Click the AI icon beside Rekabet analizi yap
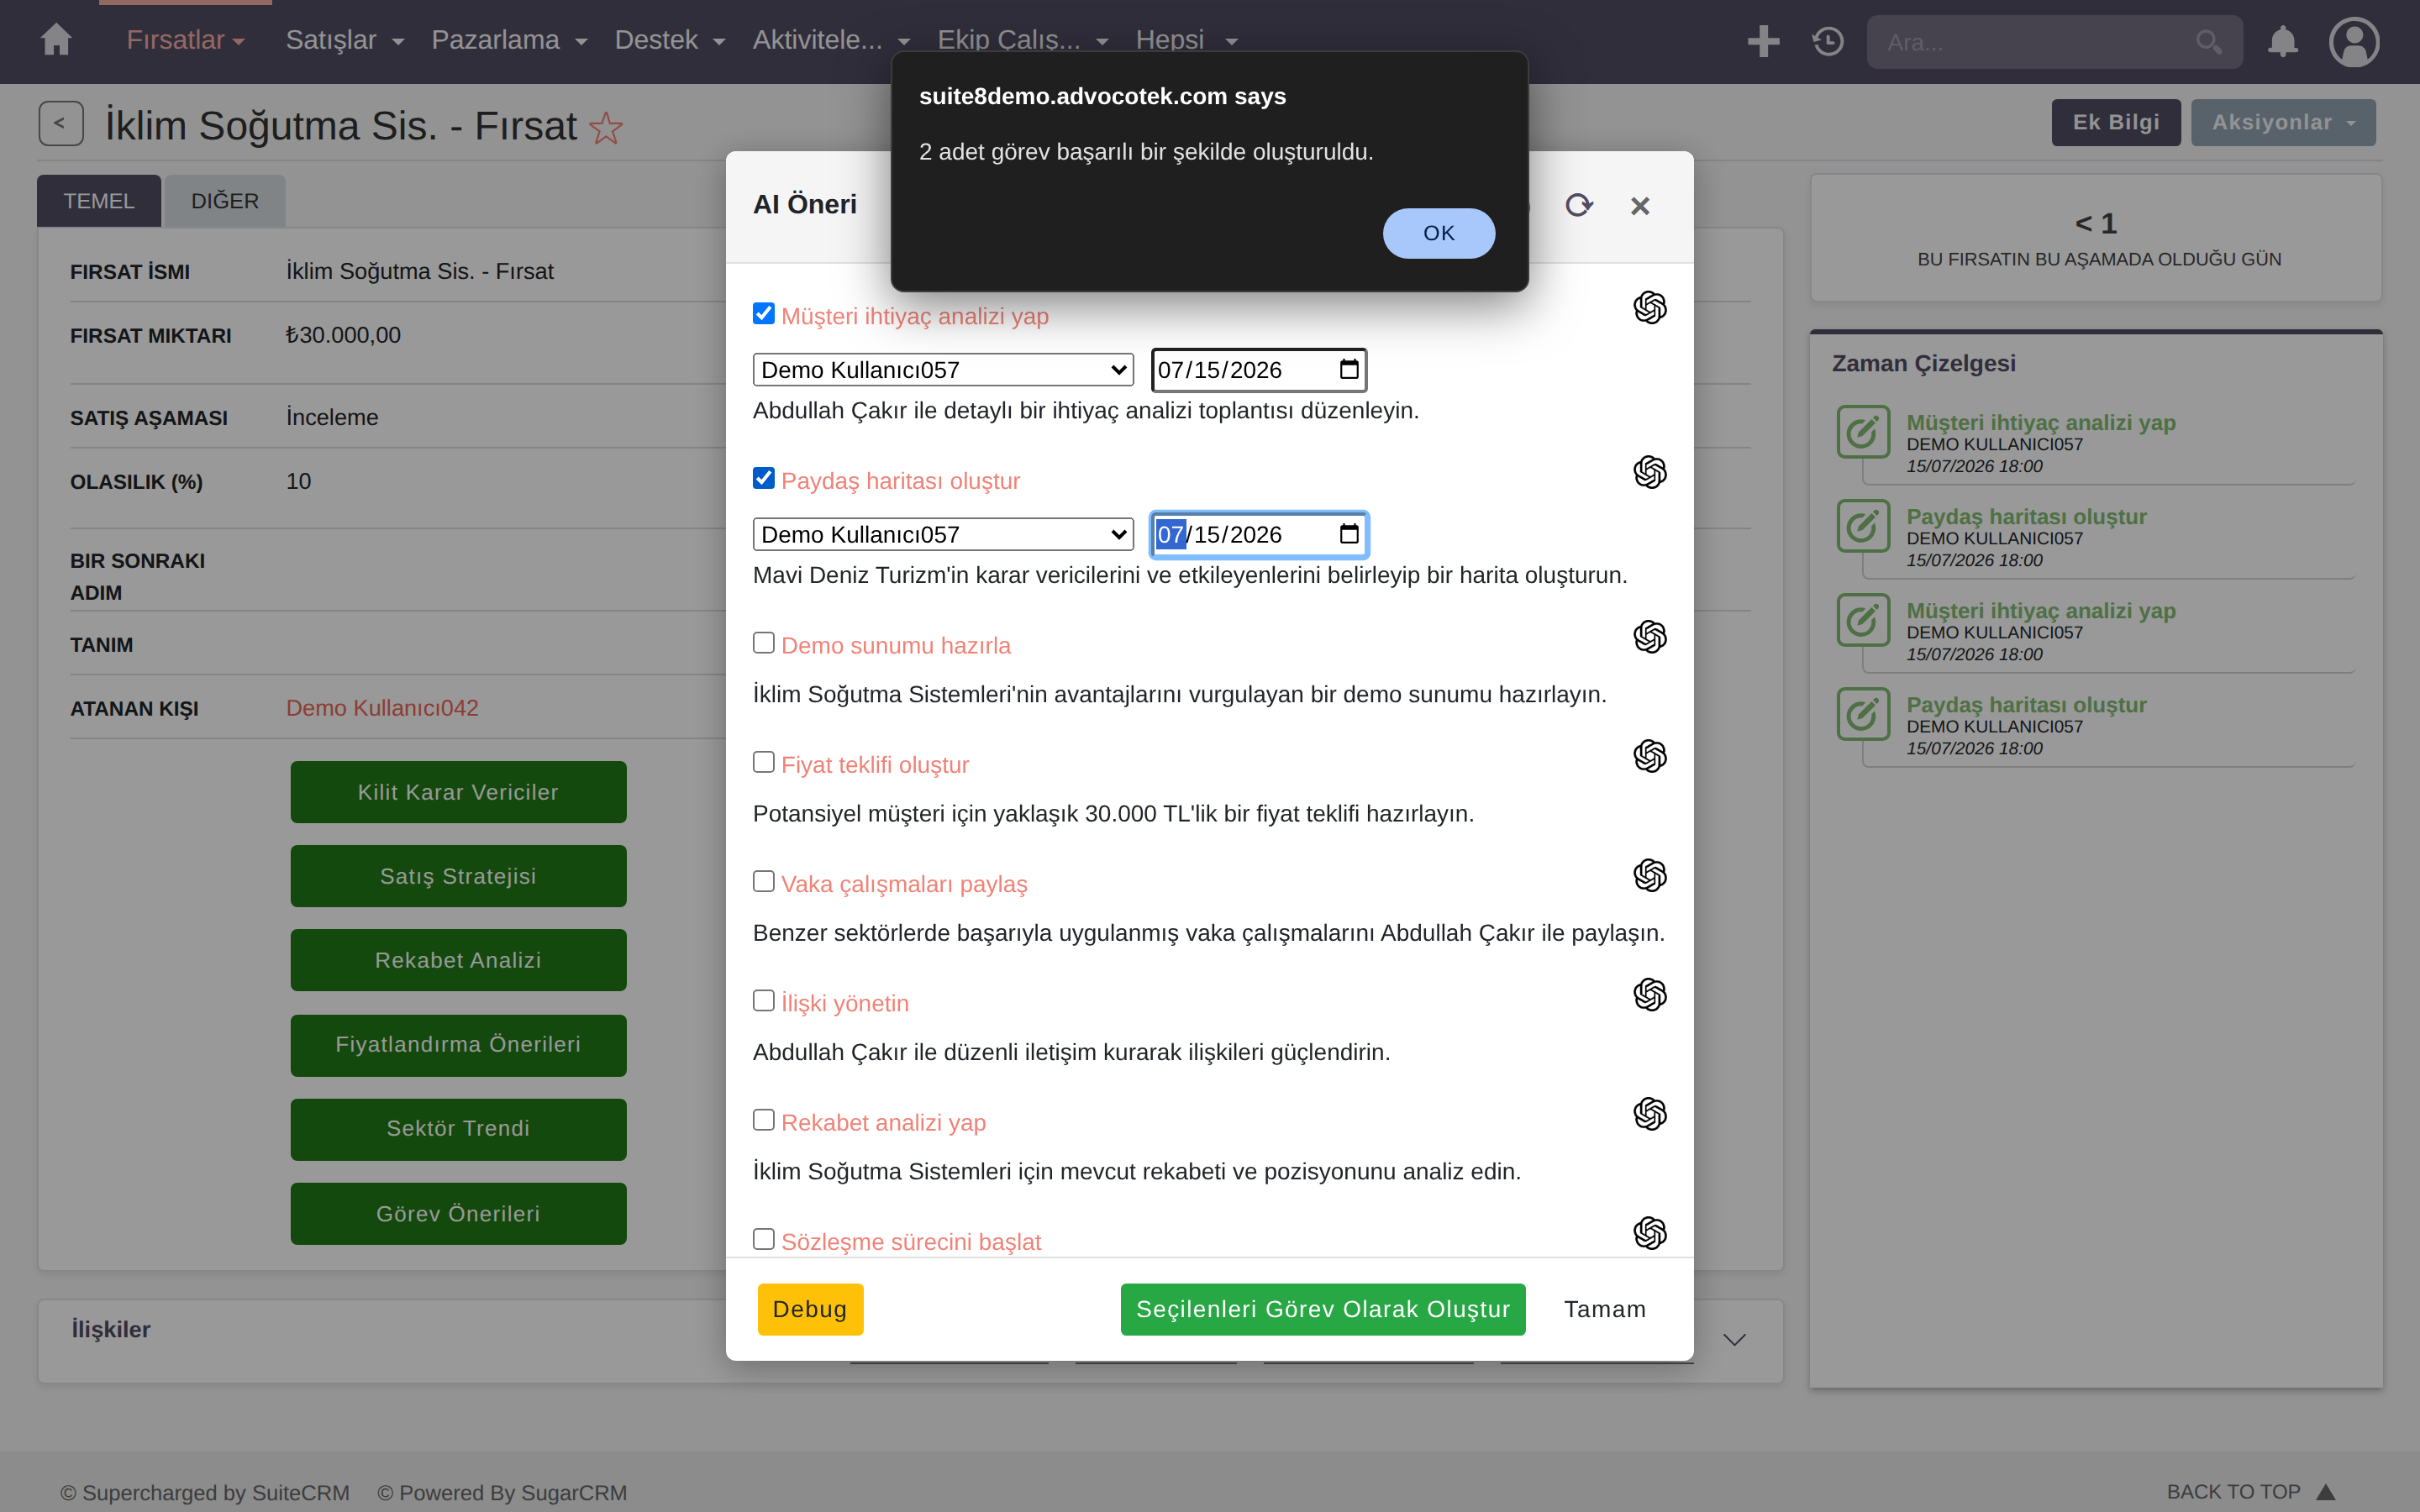The image size is (2420, 1512). (1650, 1114)
